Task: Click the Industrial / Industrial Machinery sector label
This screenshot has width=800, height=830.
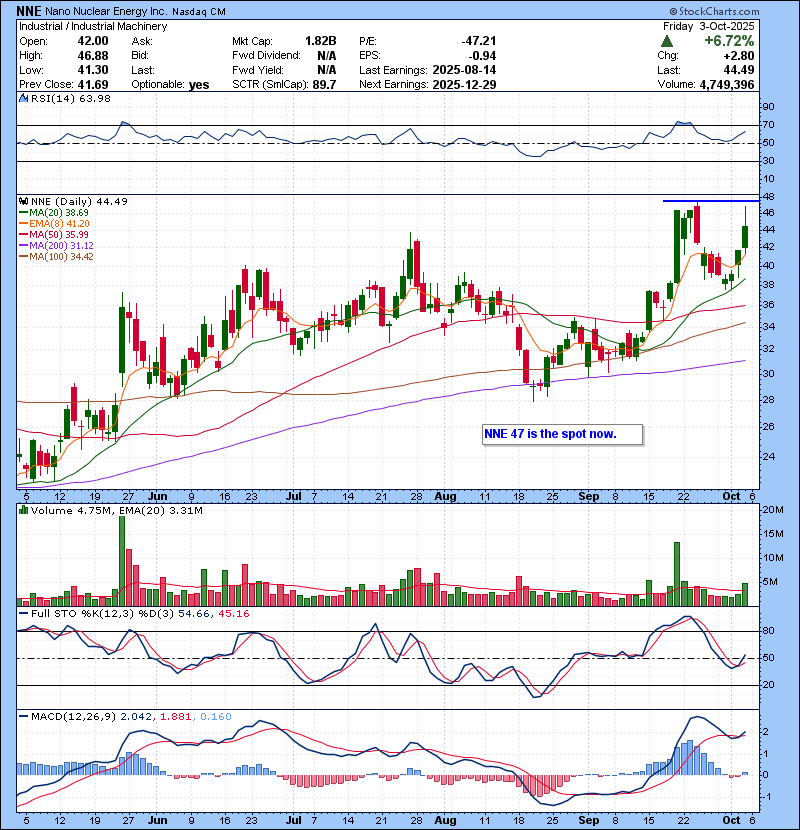Action: pyautogui.click(x=93, y=26)
